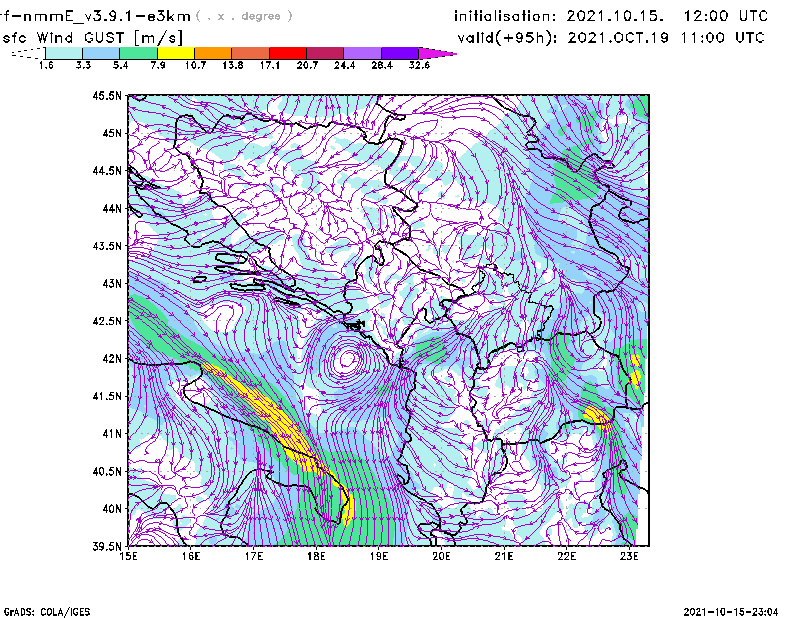Click the deep violet legend color swatch
The height and width of the screenshot is (618, 800).
point(399,53)
